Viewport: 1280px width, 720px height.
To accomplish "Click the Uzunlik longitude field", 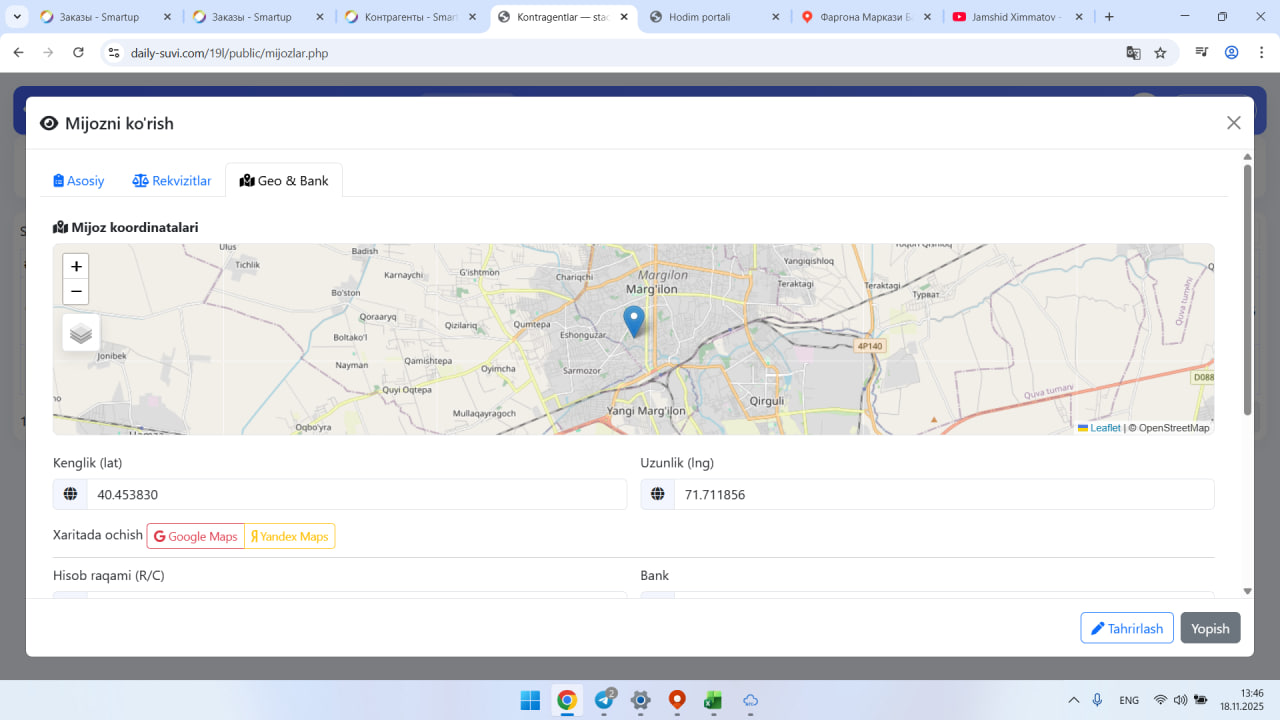I will [x=943, y=495].
